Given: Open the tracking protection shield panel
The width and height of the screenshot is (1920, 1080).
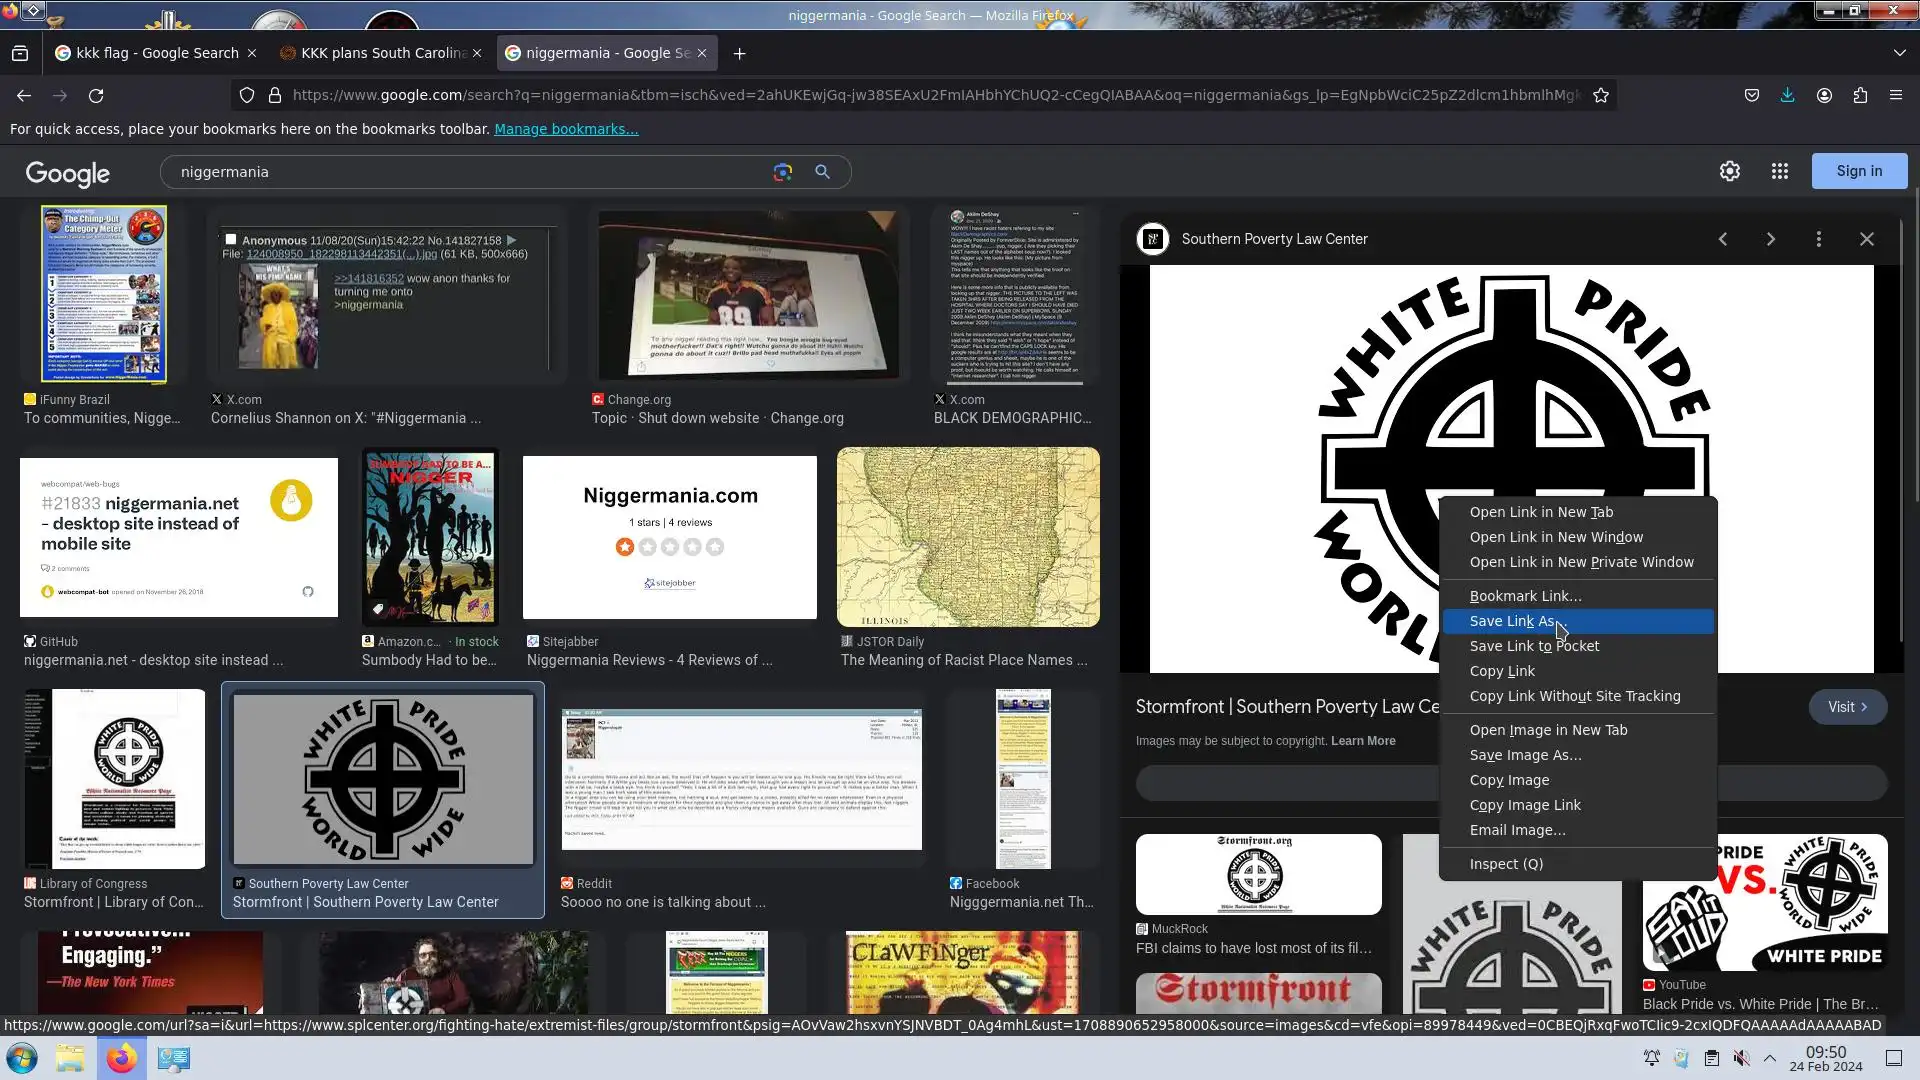Looking at the screenshot, I should 246,95.
